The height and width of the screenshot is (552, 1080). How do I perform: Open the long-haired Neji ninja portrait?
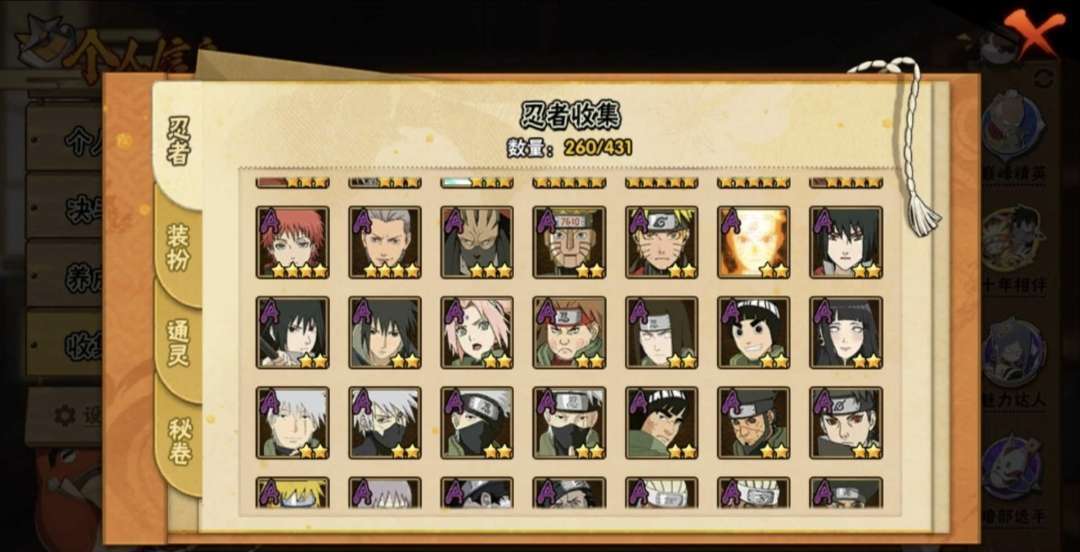click(x=661, y=332)
